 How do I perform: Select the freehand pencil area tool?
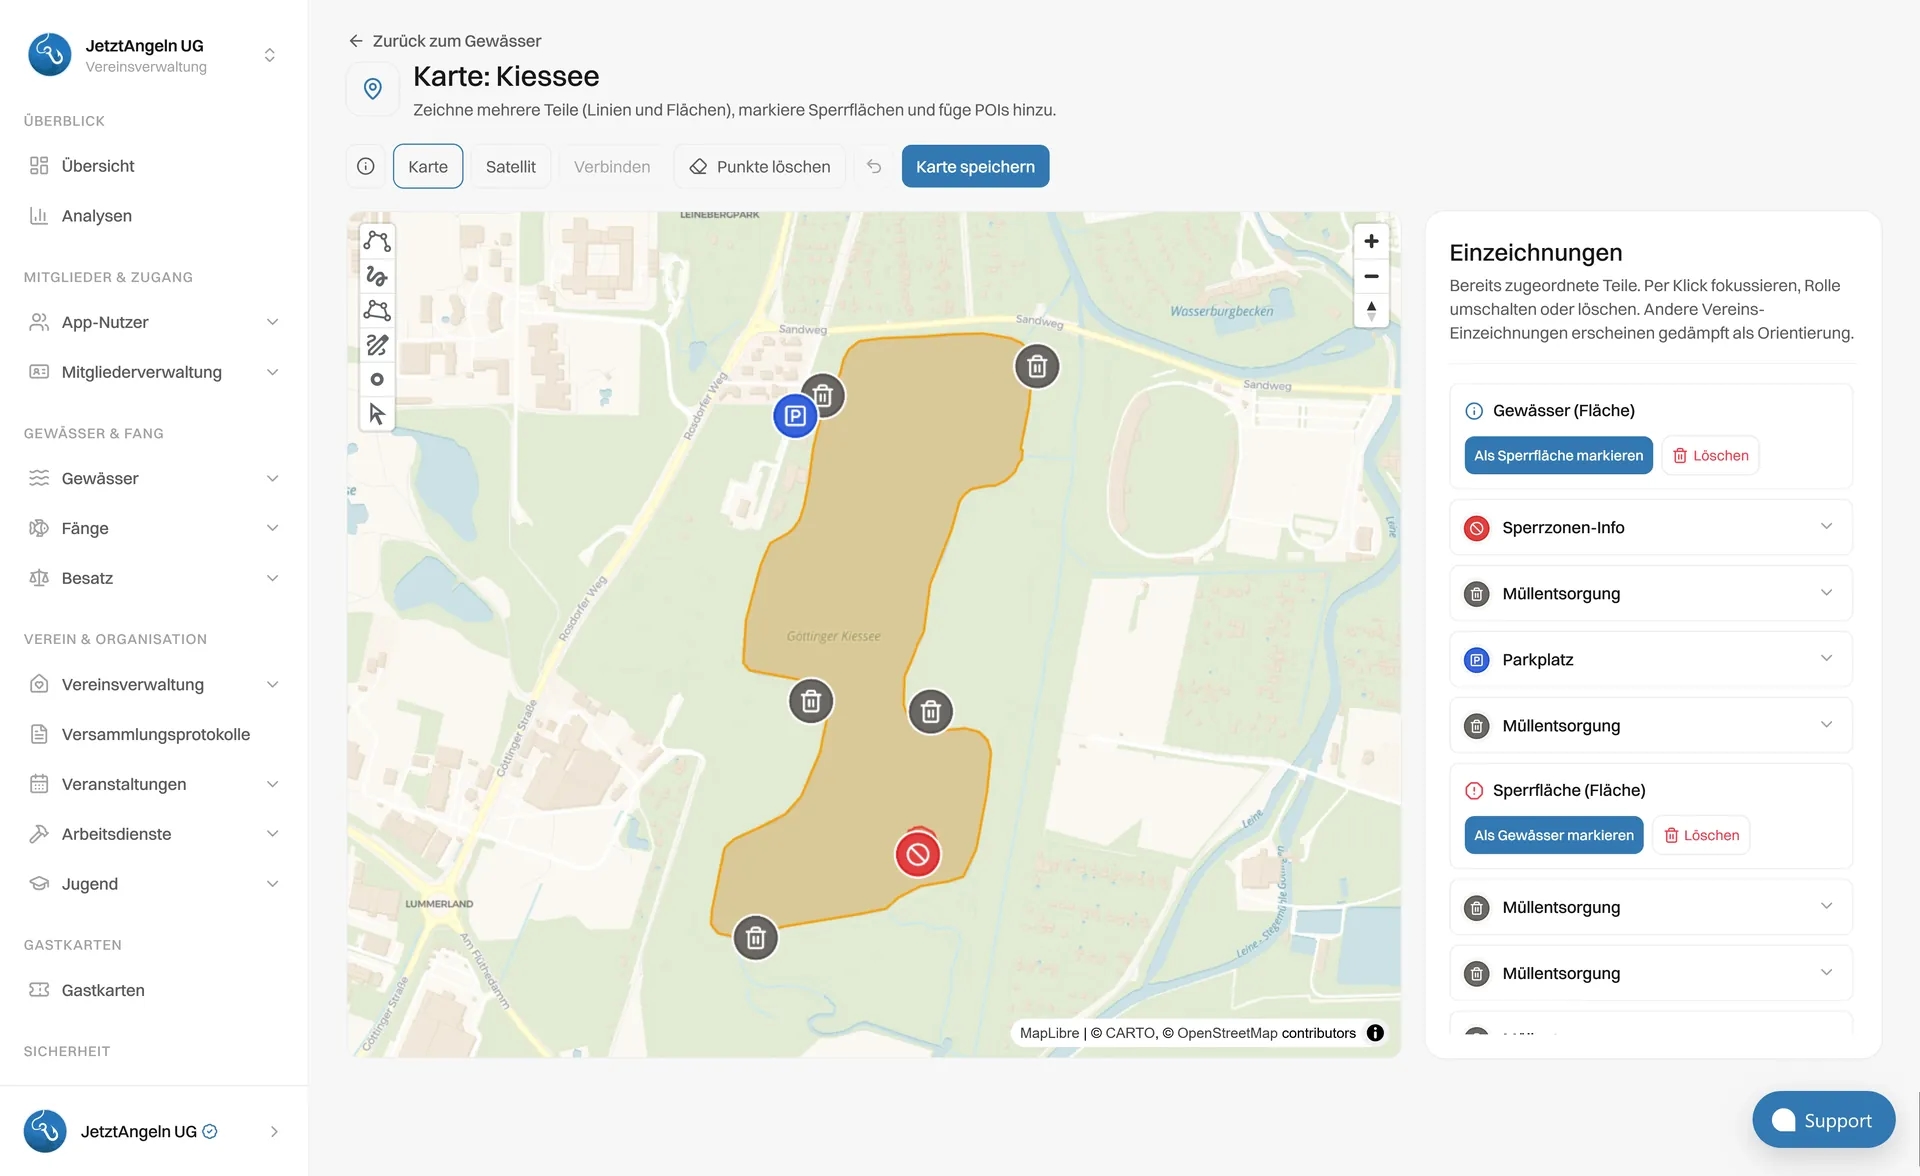click(377, 345)
